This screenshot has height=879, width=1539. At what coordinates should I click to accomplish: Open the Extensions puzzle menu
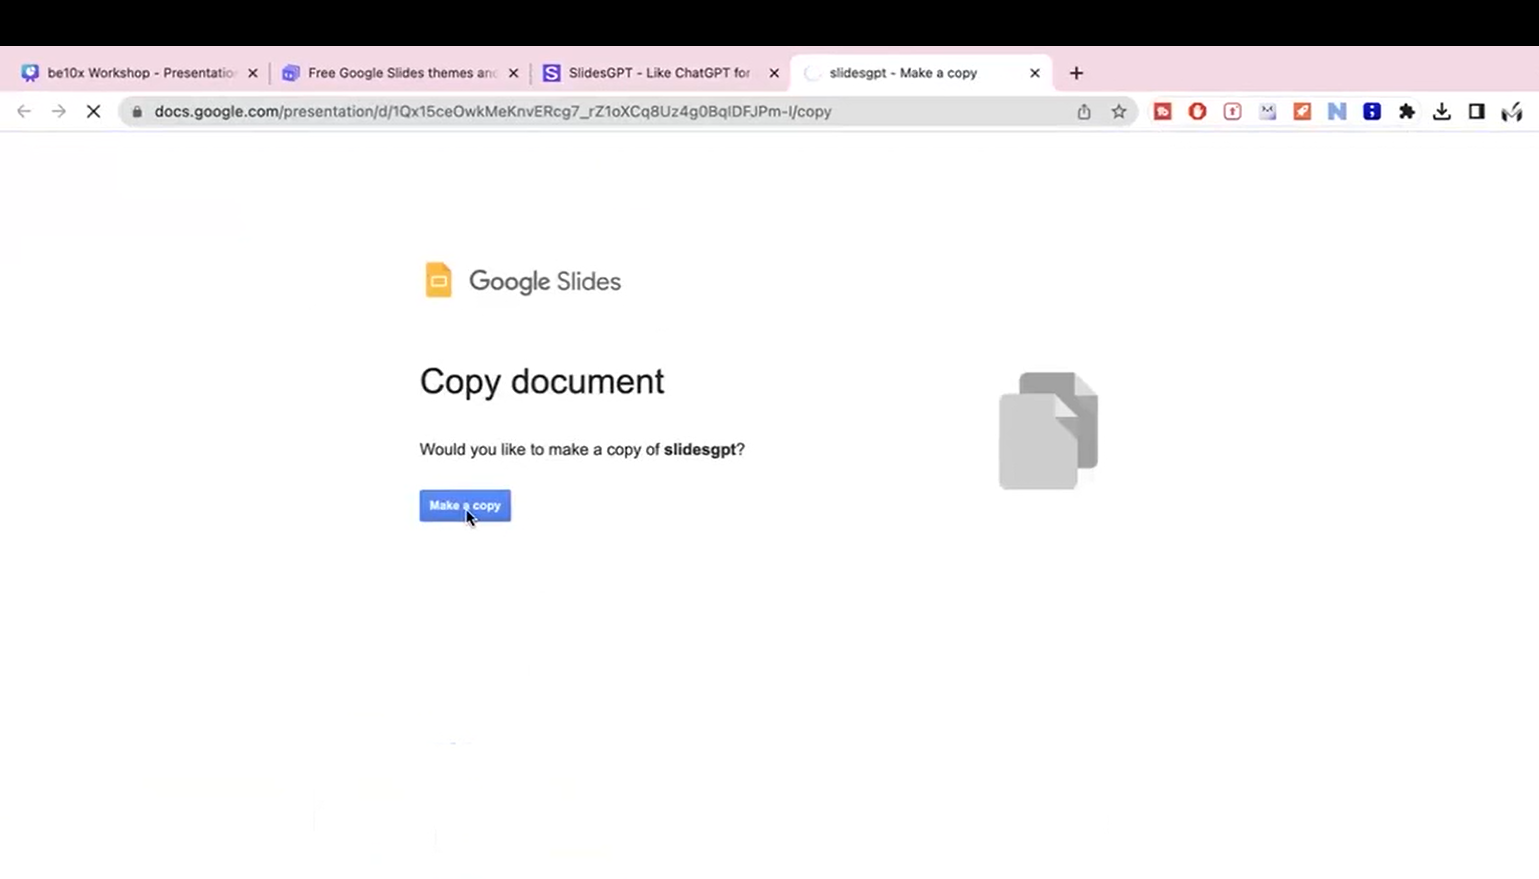pos(1407,111)
